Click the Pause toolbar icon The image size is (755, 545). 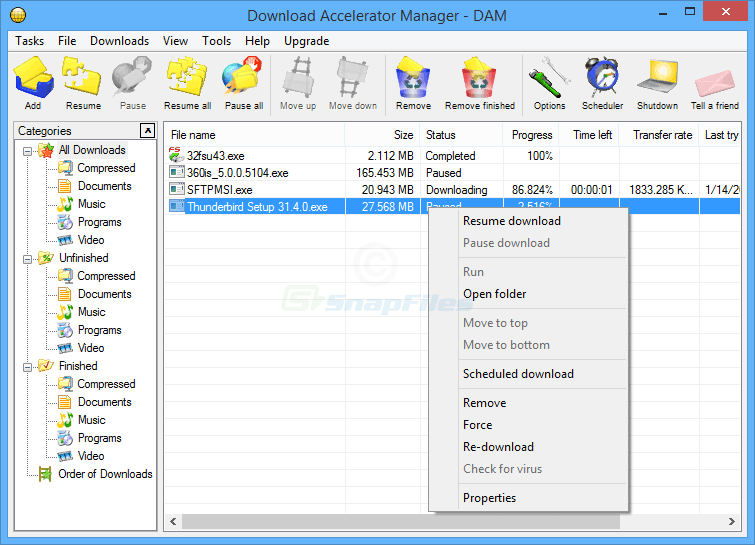(x=132, y=76)
